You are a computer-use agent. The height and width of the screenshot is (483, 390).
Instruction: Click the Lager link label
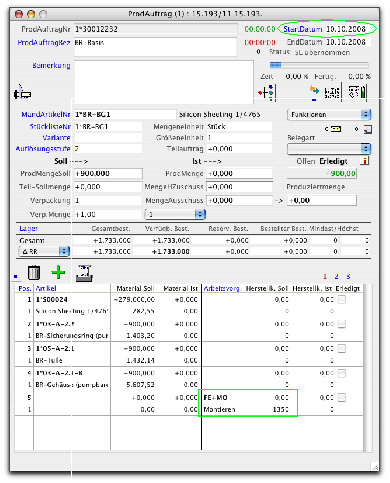[28, 229]
